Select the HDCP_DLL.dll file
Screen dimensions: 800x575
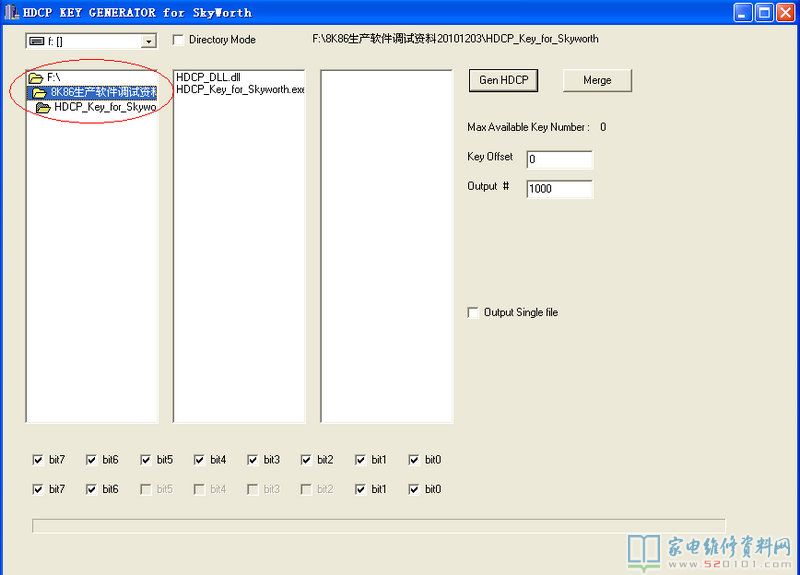click(208, 77)
